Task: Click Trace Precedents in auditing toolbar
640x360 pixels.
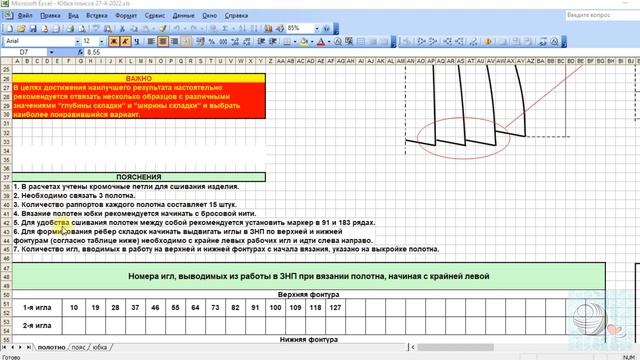Action: [x=421, y=41]
